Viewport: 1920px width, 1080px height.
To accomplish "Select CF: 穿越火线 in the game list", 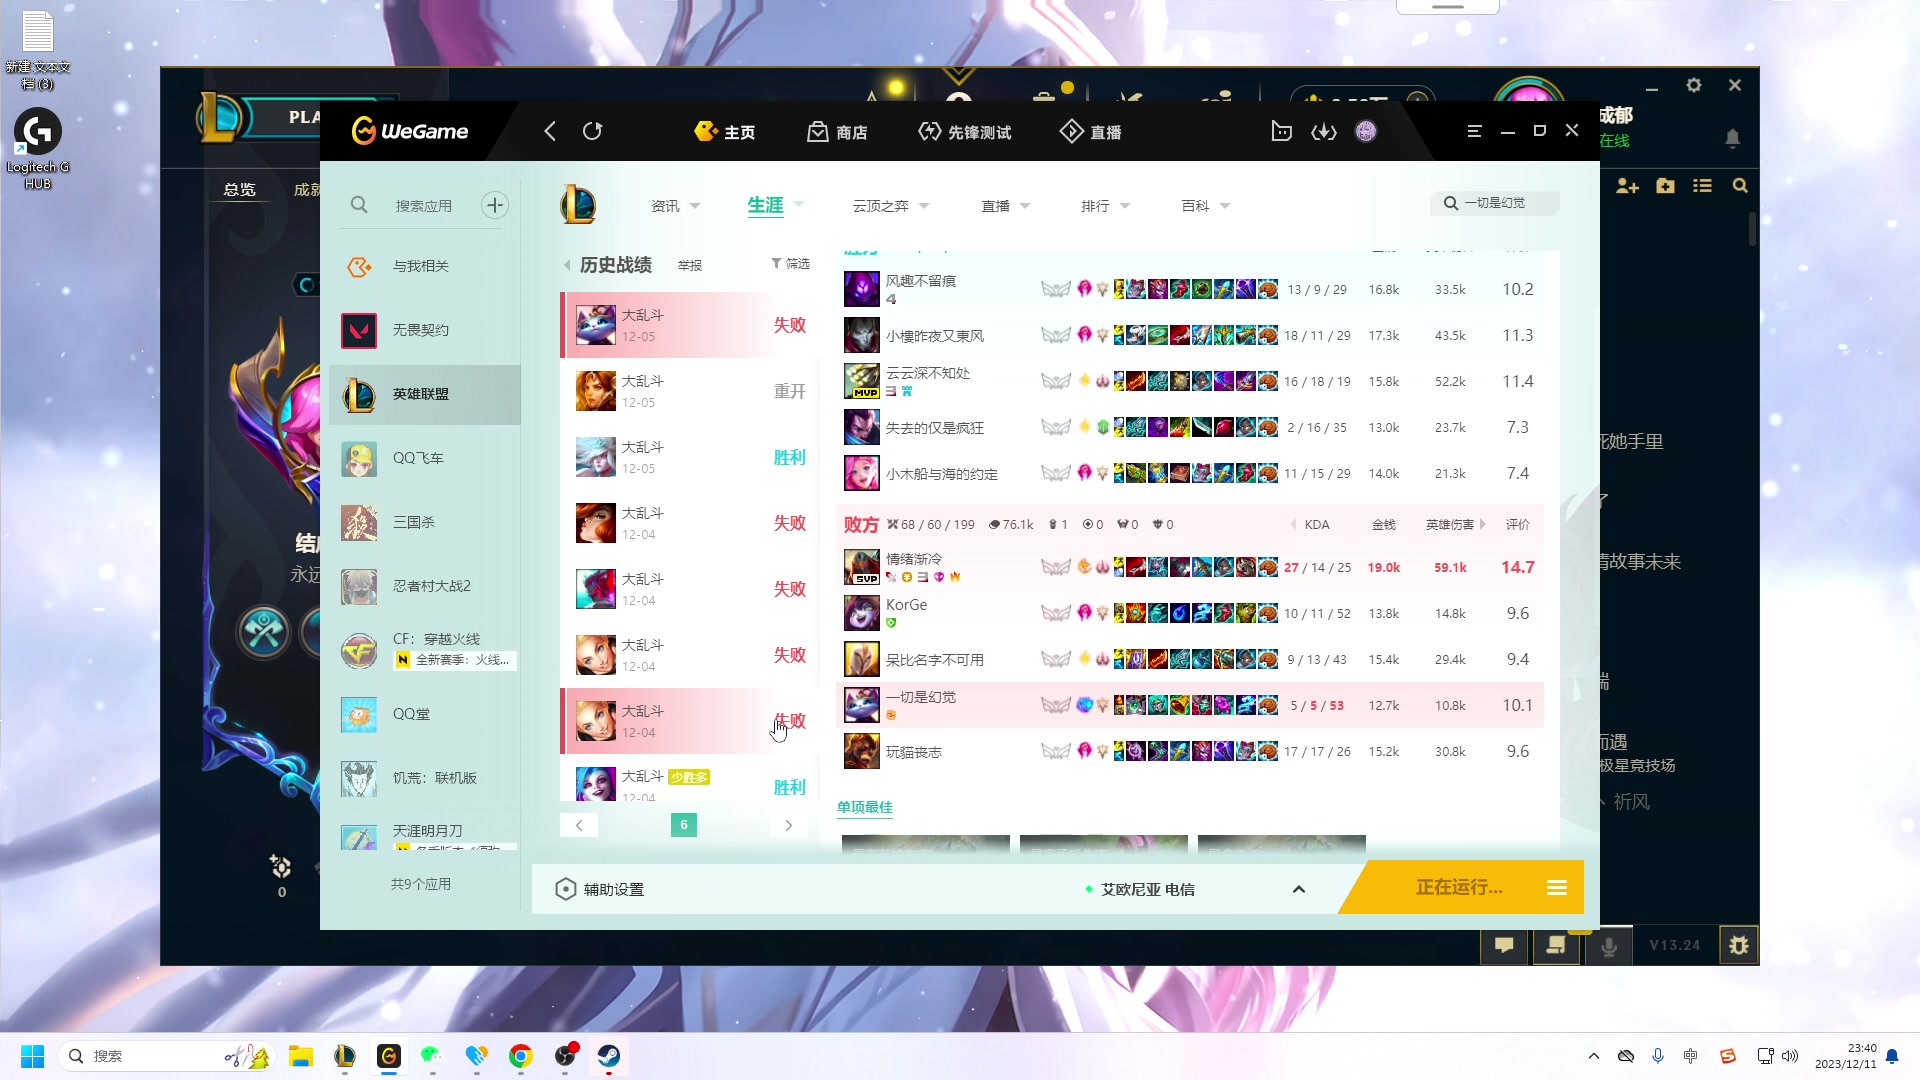I will pyautogui.click(x=425, y=649).
